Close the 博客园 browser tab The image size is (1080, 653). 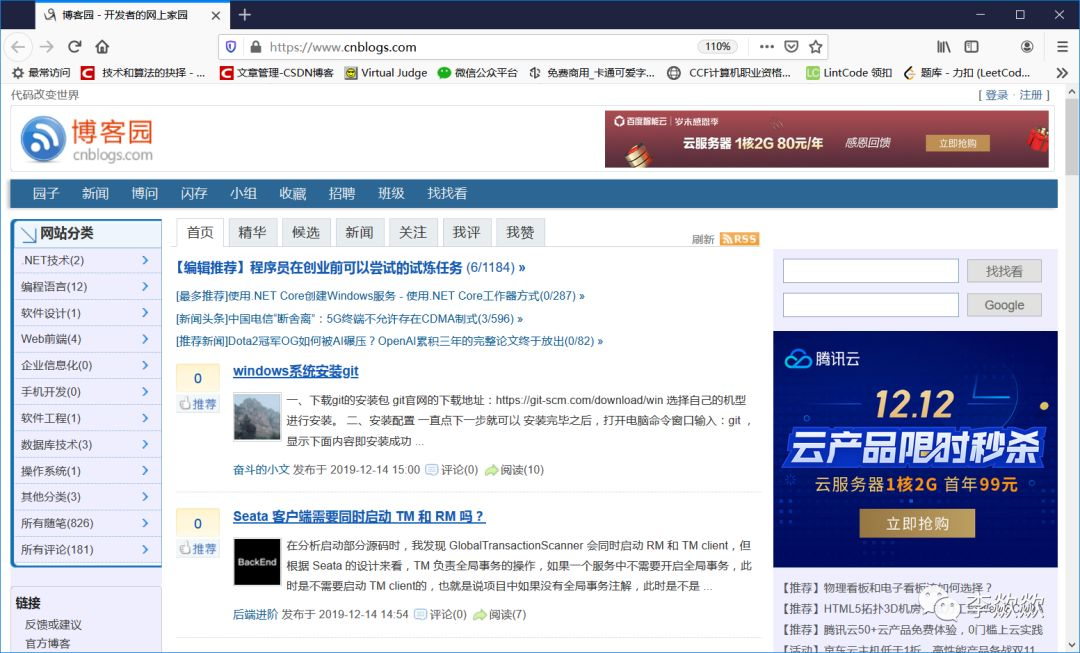[x=216, y=15]
